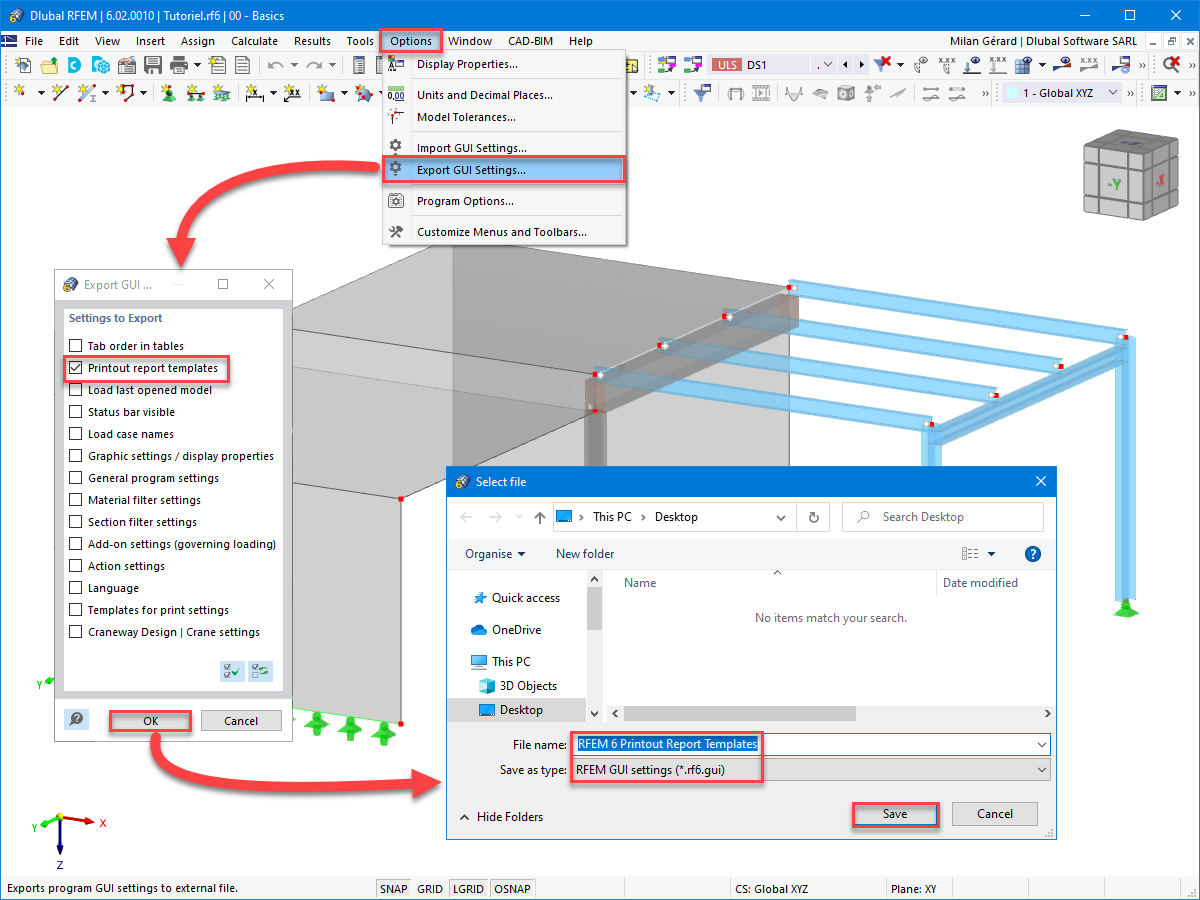This screenshot has height=900, width=1200.
Task: Click the Dlubal Center blue C icon
Action: [74, 65]
